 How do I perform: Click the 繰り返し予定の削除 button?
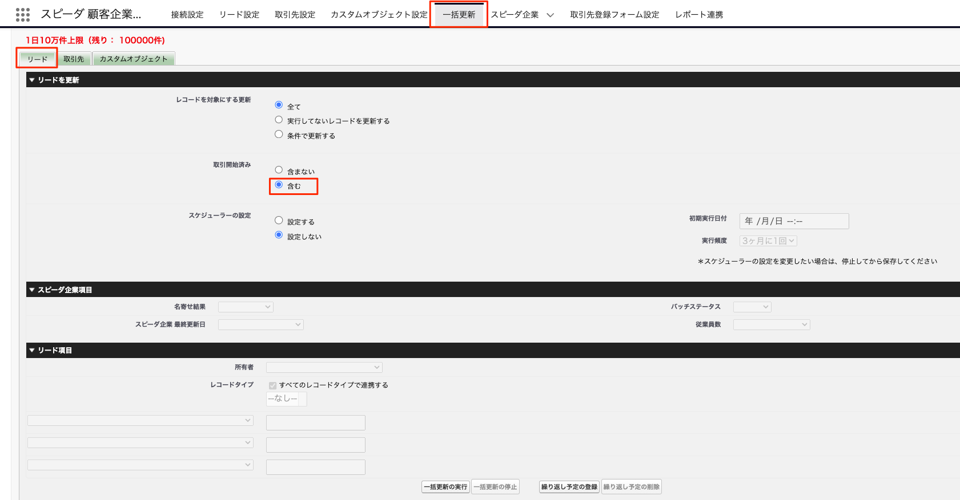click(631, 487)
